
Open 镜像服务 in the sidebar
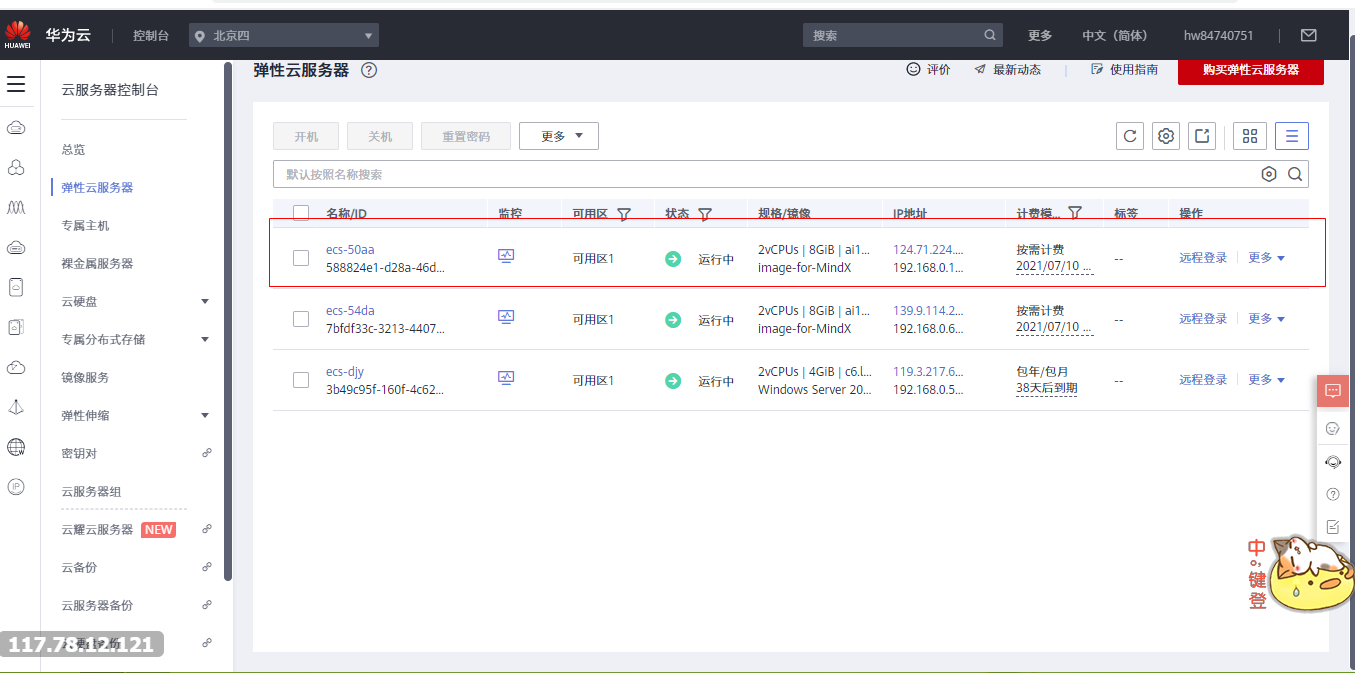click(x=85, y=377)
